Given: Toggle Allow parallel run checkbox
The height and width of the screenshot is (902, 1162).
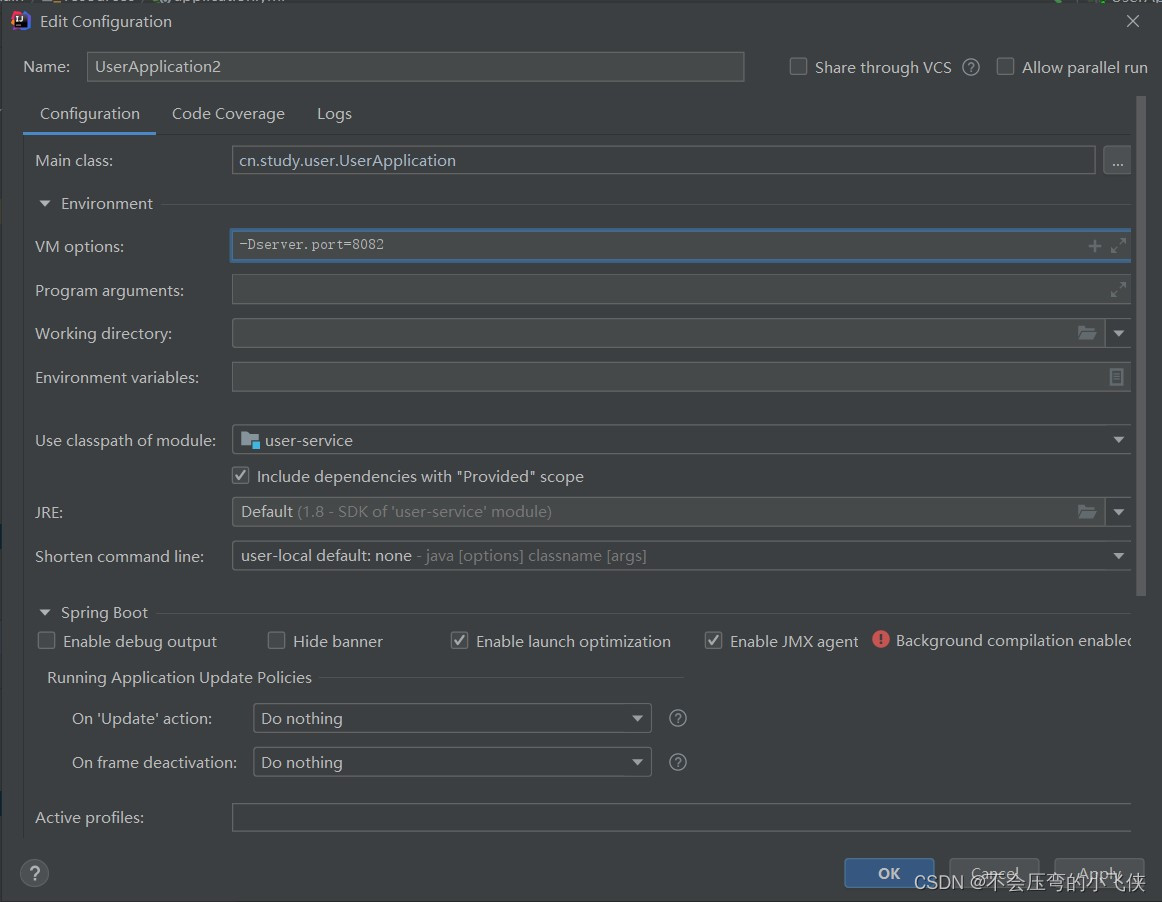Looking at the screenshot, I should [1005, 67].
